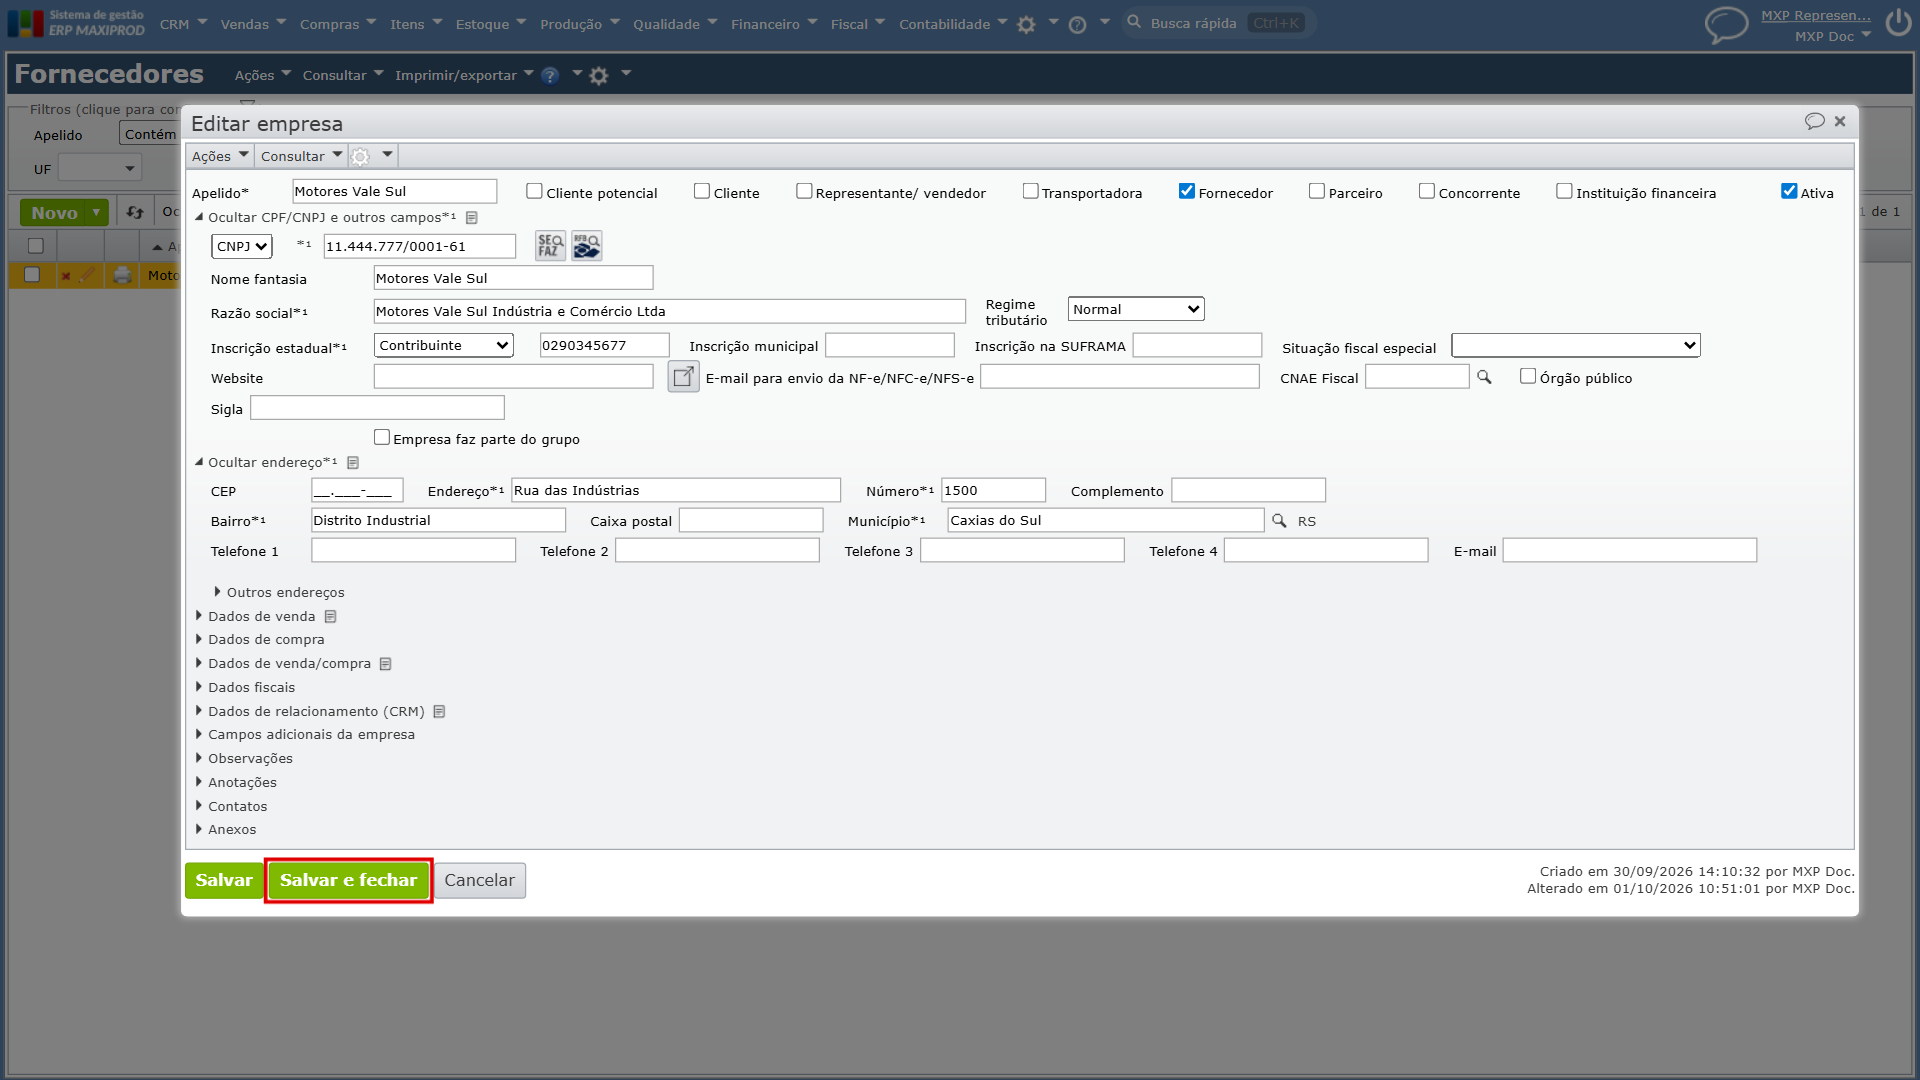Click the Cancelar button

pos(480,880)
